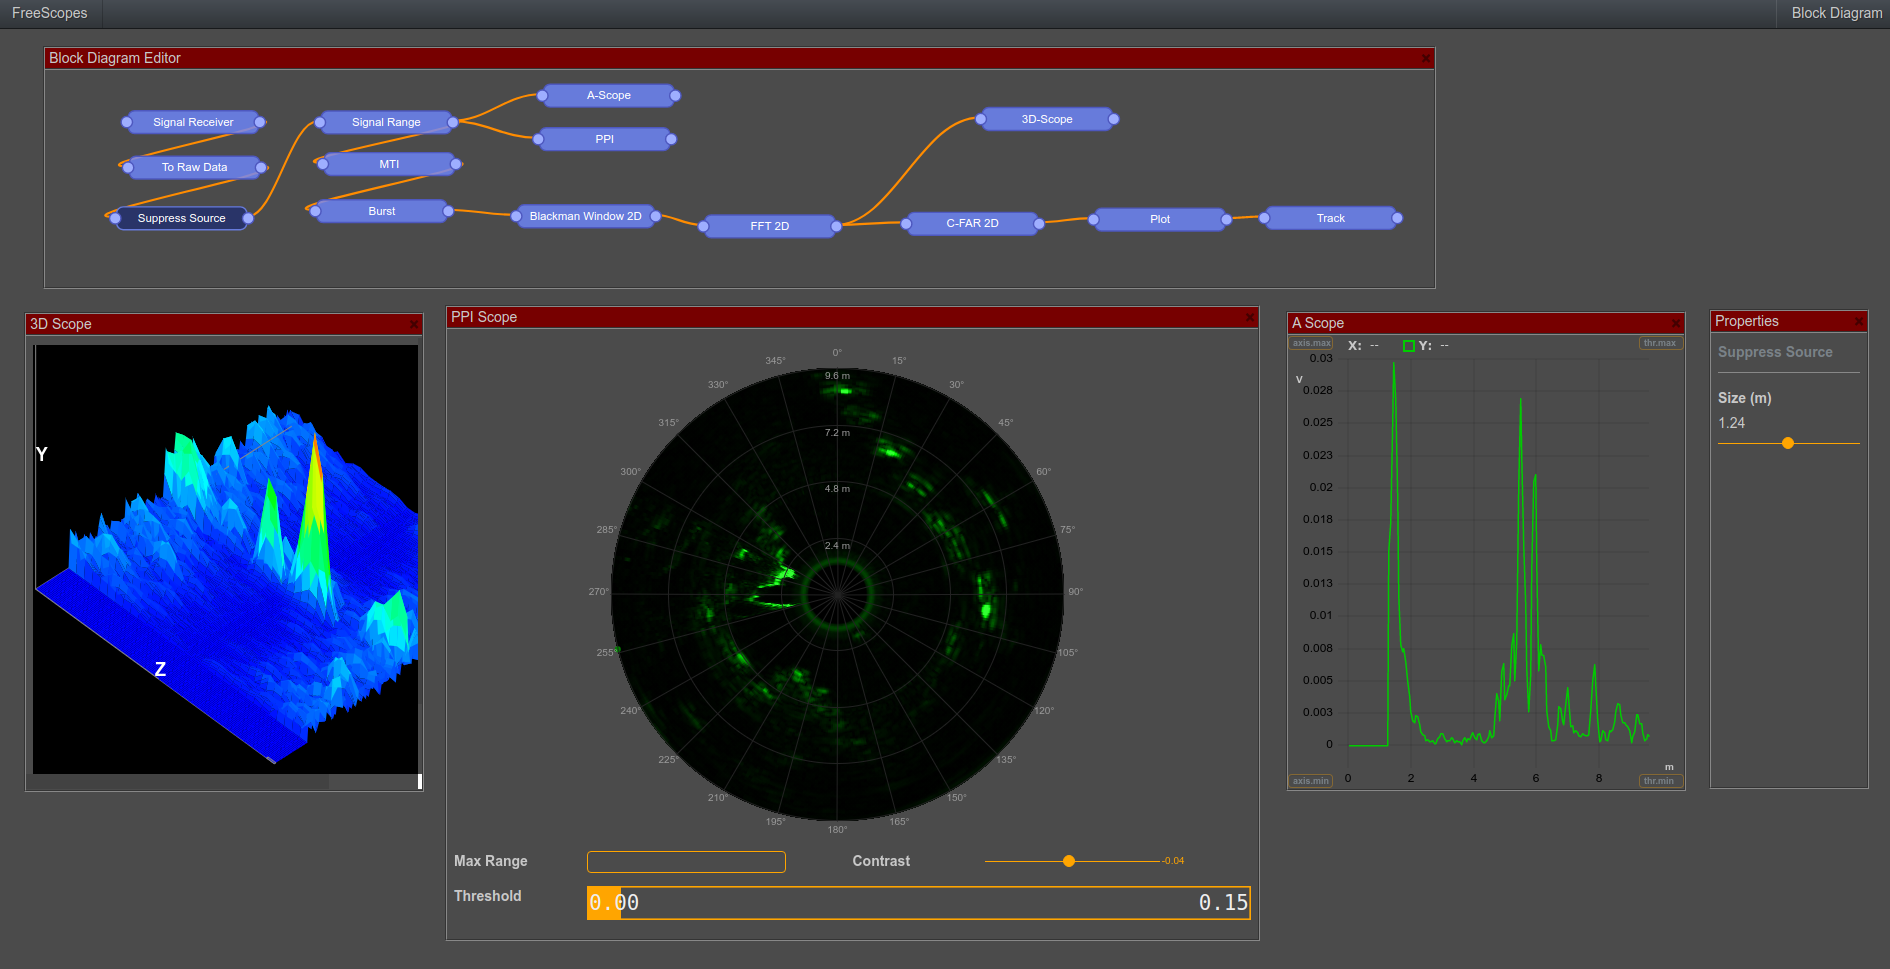Image resolution: width=1890 pixels, height=969 pixels.
Task: Toggle axis.max in the A Scope panel
Action: [x=1310, y=343]
